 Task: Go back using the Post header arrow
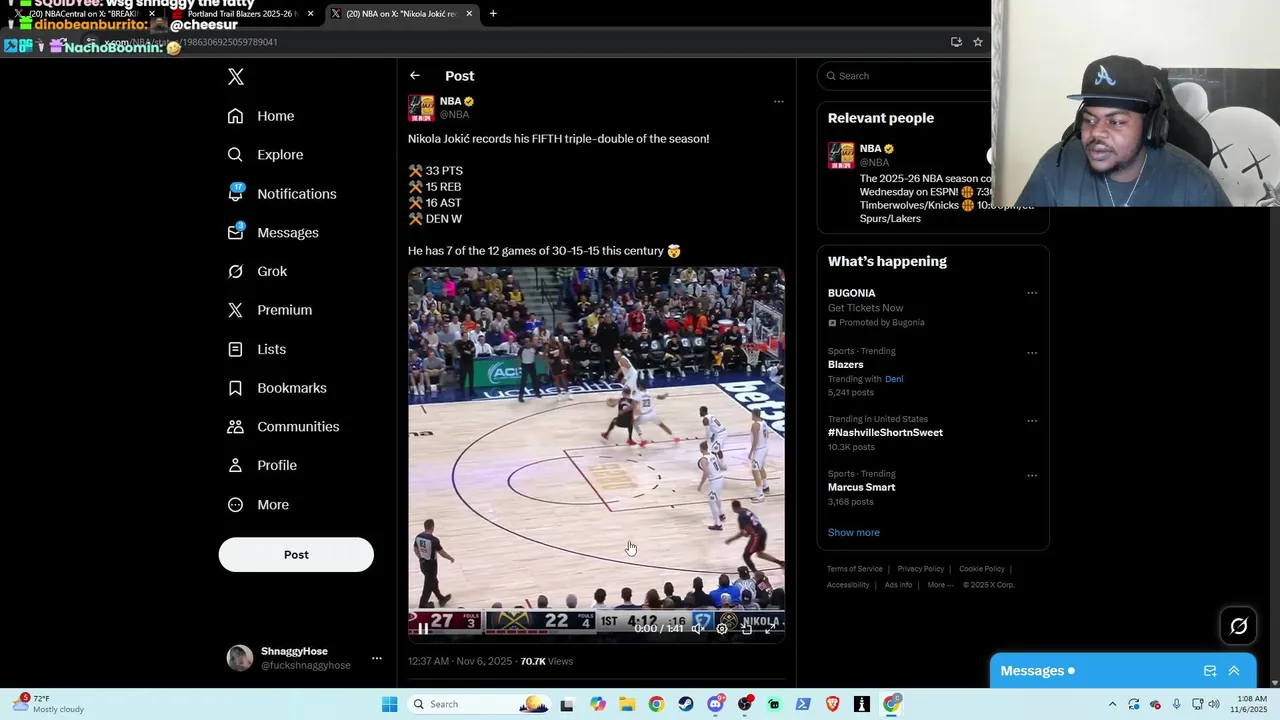click(x=415, y=76)
